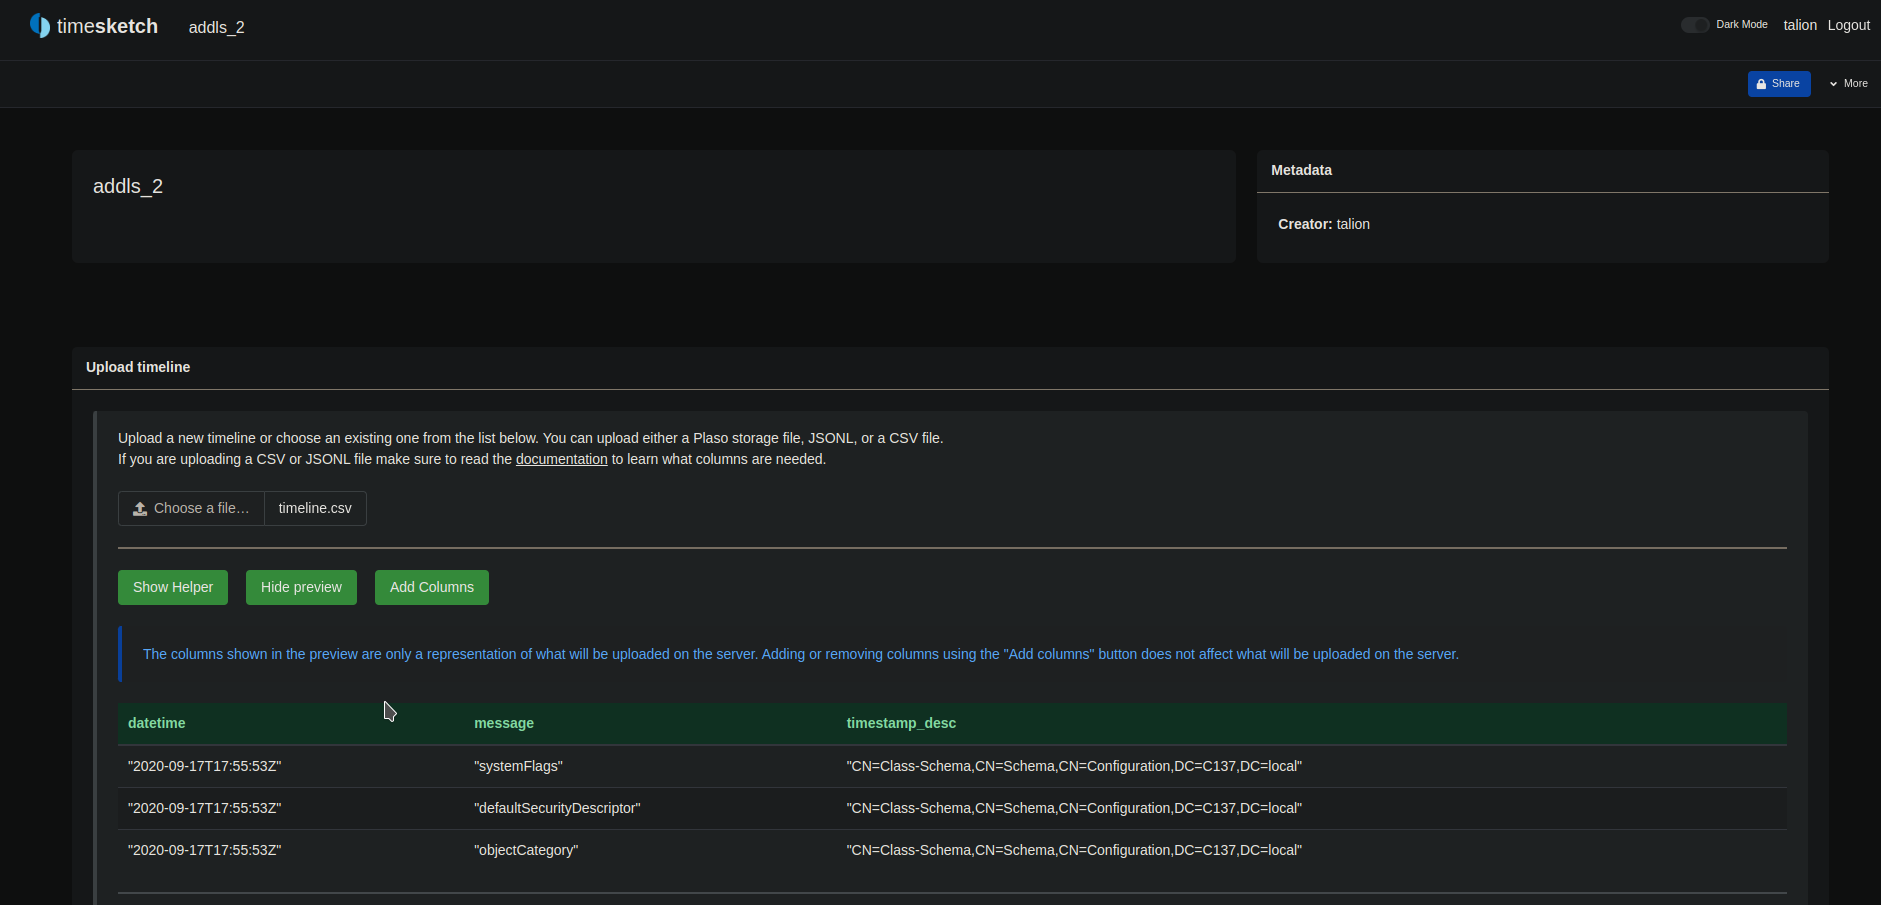Click the Hide preview button
Image resolution: width=1881 pixels, height=905 pixels.
click(x=301, y=587)
